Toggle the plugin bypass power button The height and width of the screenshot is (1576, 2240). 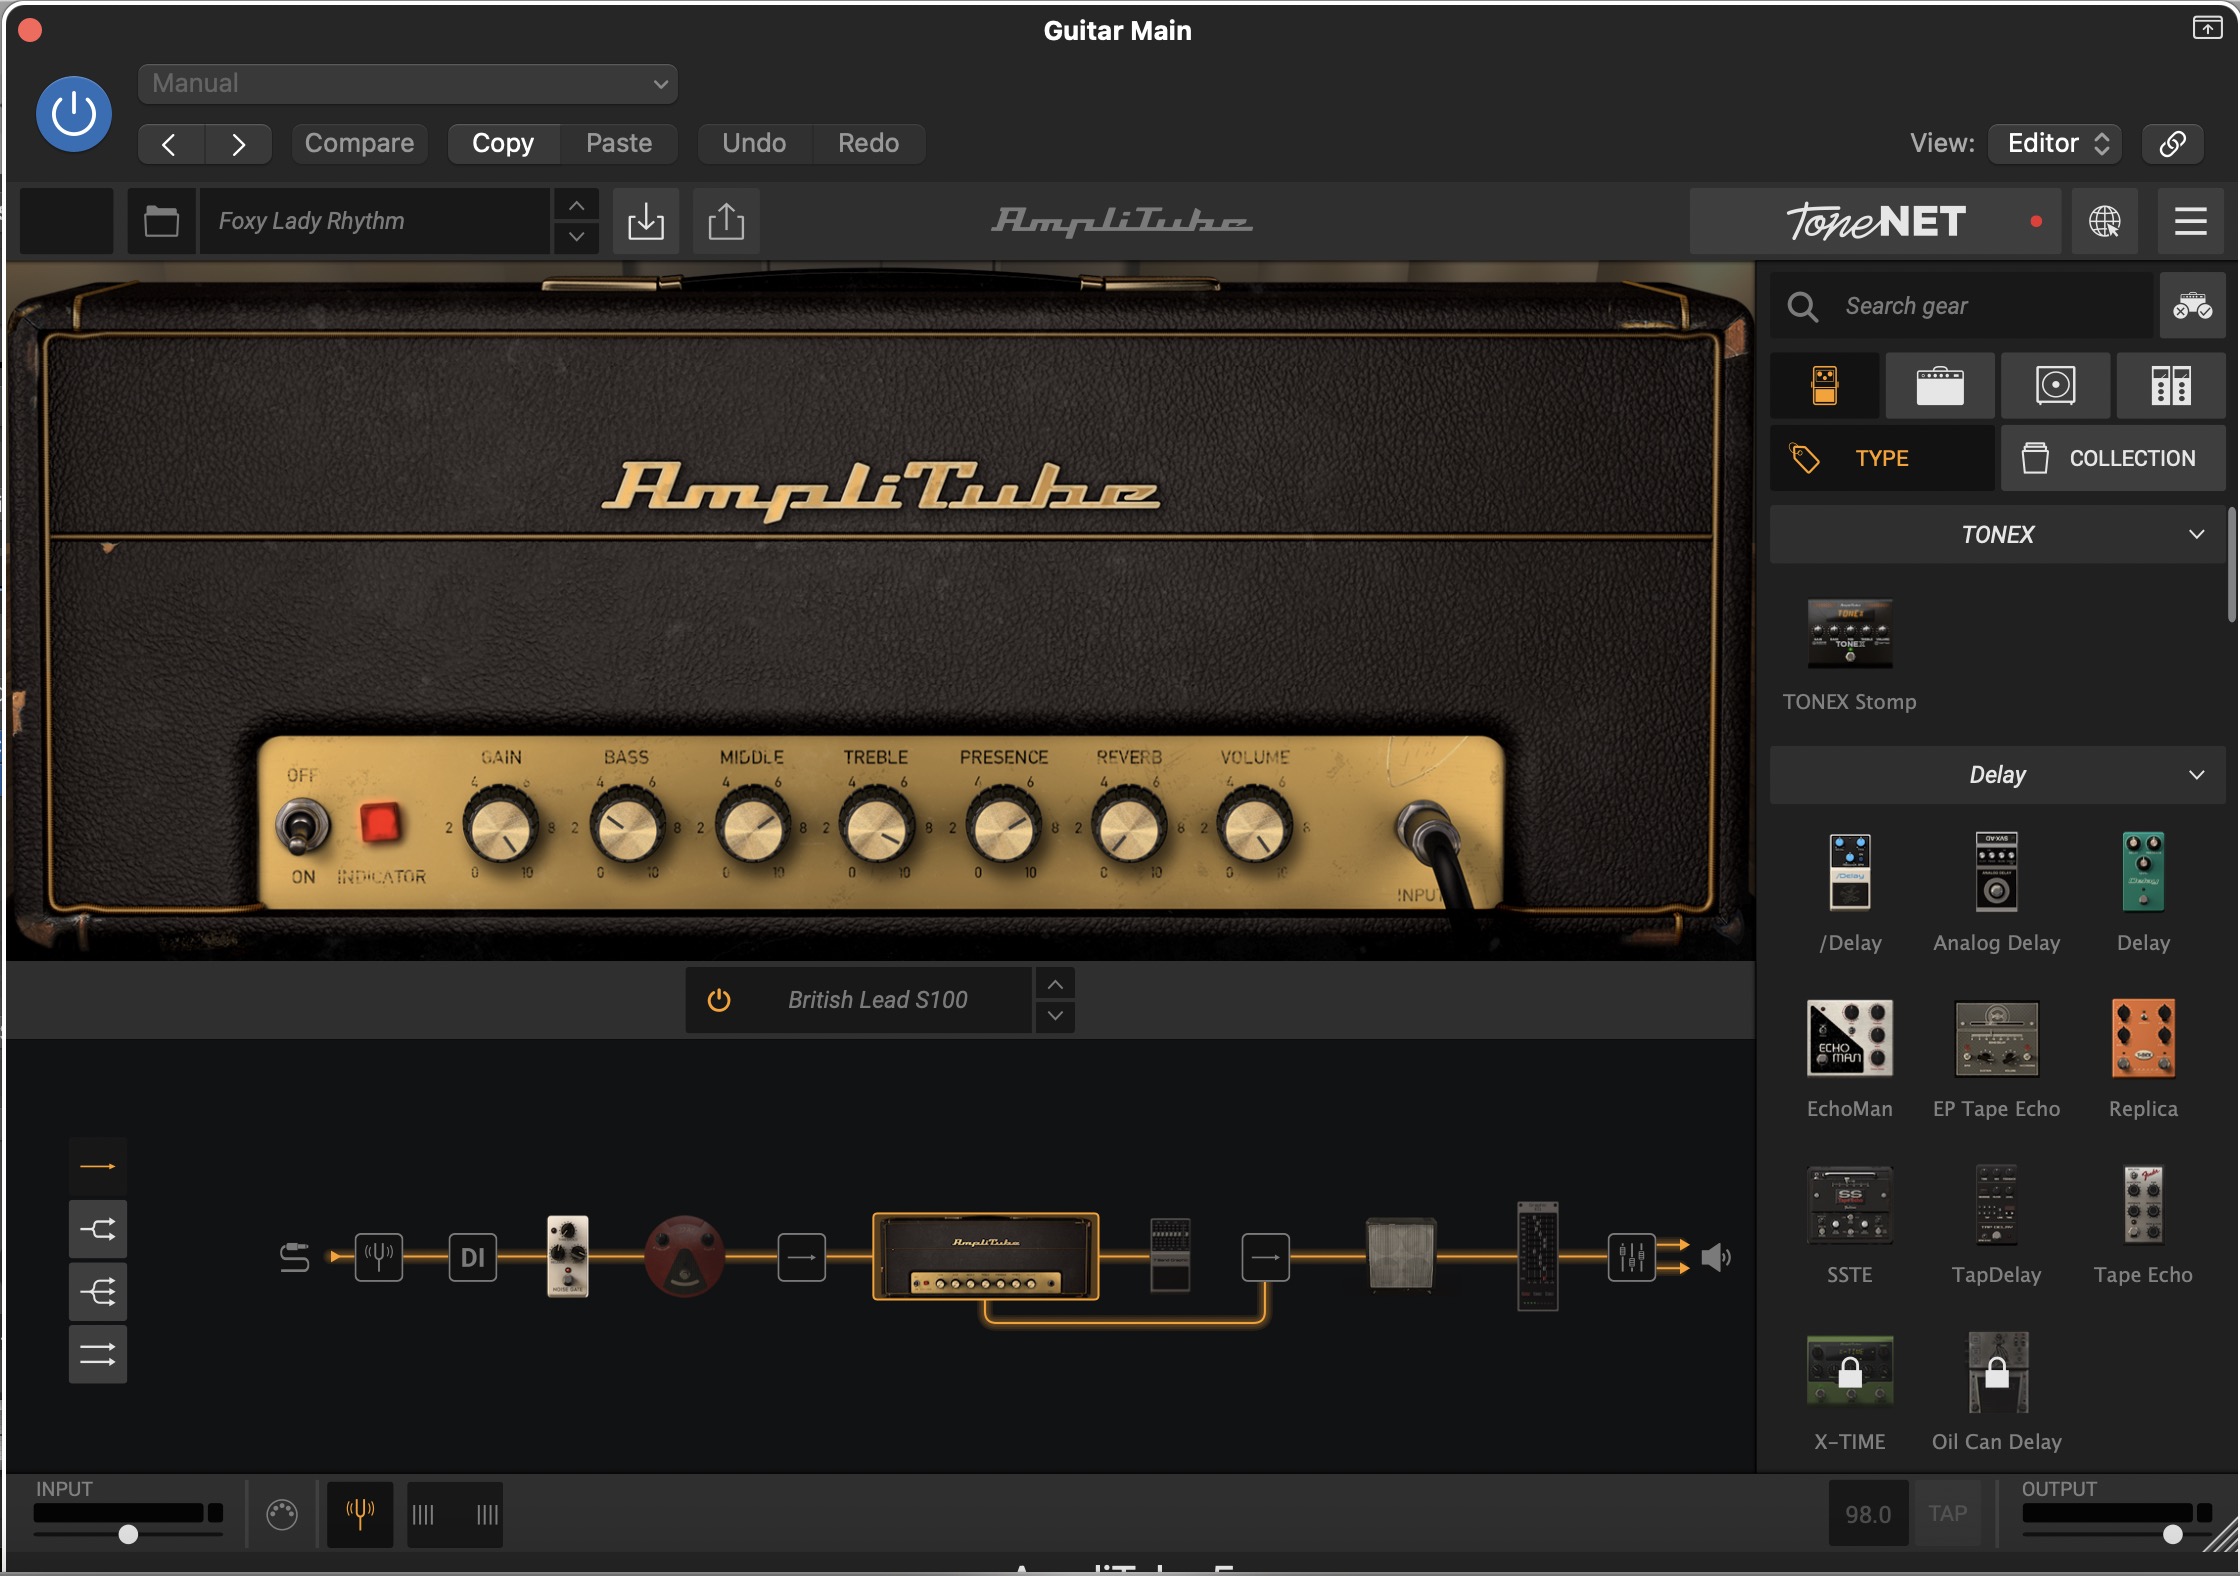[73, 114]
